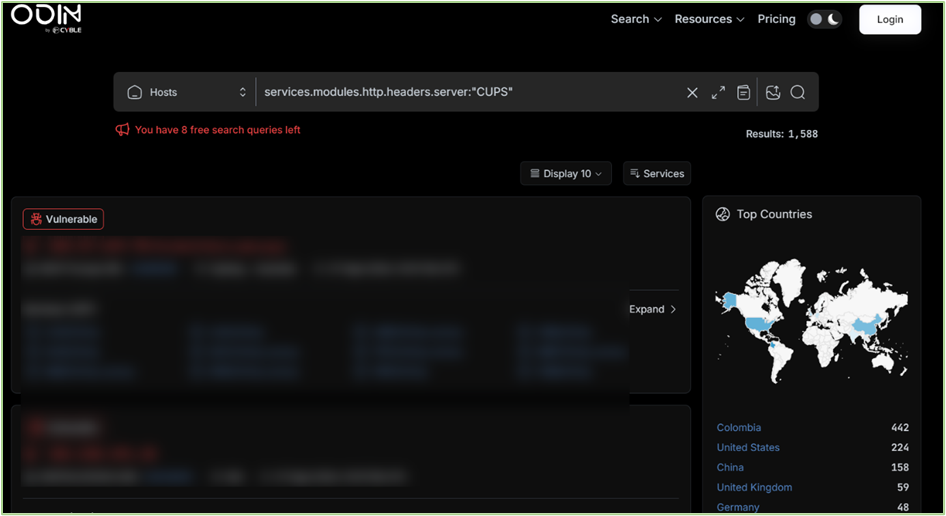Click the image search icon

click(x=773, y=92)
